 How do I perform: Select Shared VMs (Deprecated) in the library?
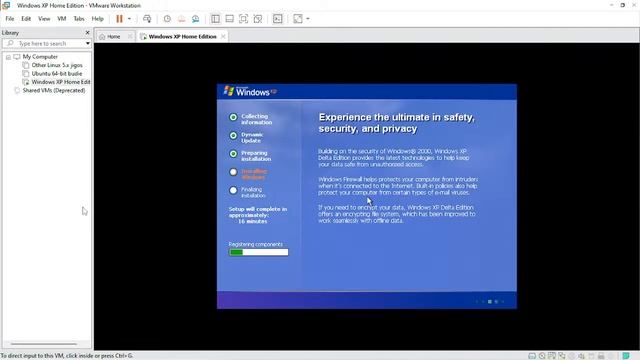(x=54, y=91)
